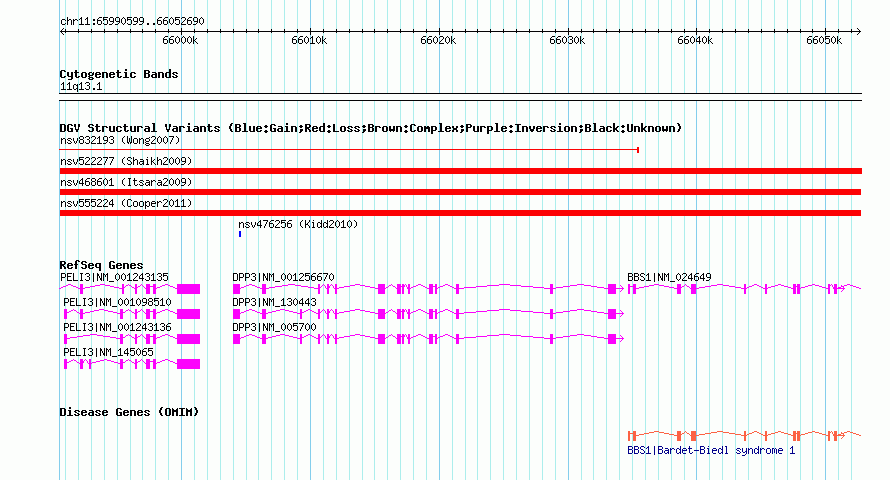Select the PELI3 NM_145065 gene glyph
The width and height of the screenshot is (890, 480).
coord(132,364)
